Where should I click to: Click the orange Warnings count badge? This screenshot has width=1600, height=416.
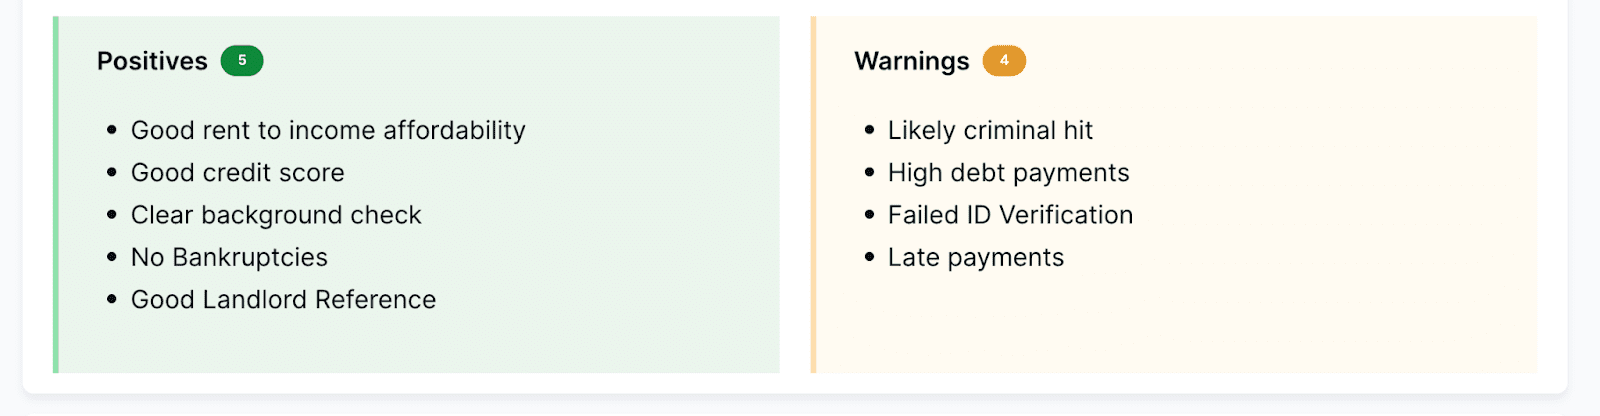(1004, 61)
